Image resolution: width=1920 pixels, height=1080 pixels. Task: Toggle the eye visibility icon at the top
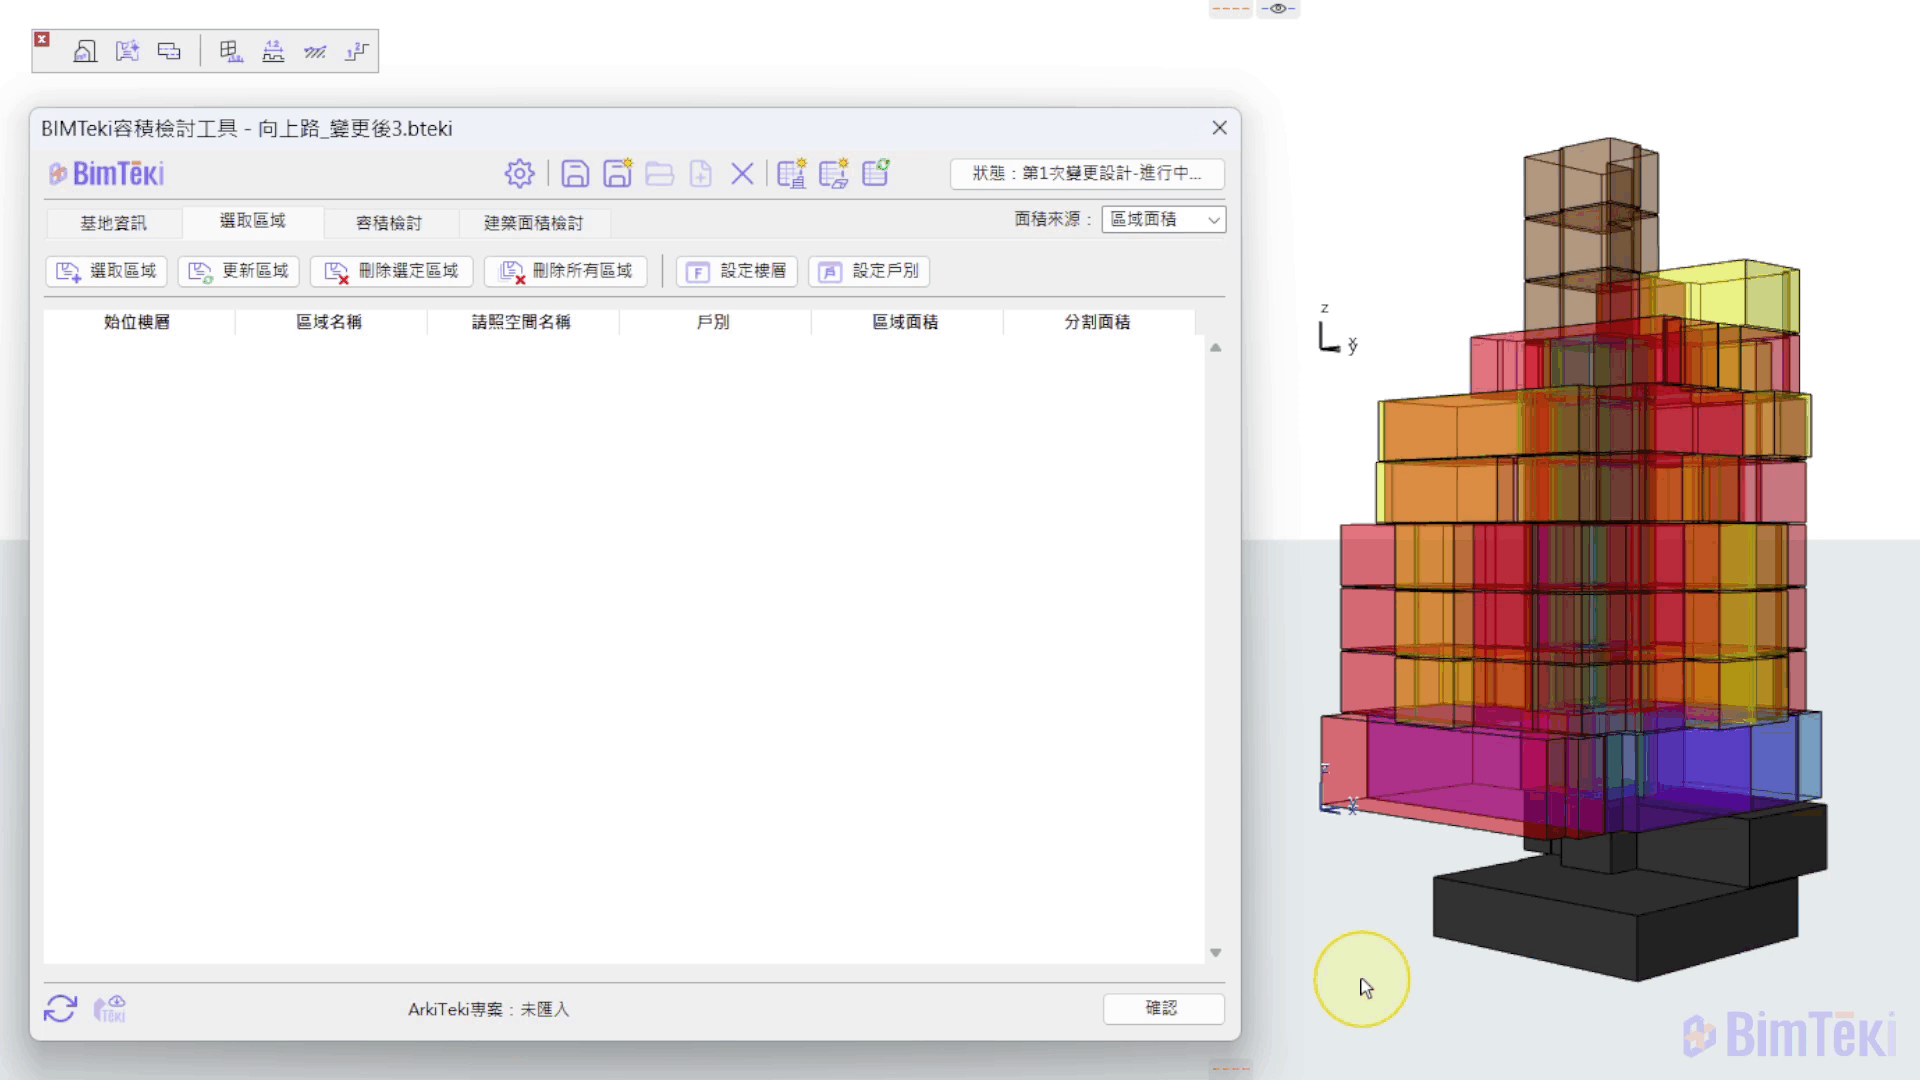tap(1278, 9)
